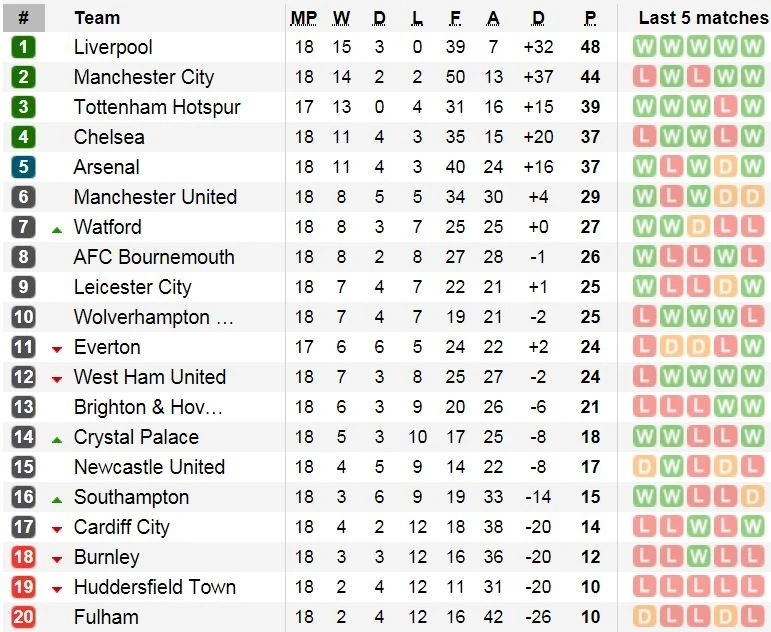This screenshot has width=771, height=632.
Task: Sort table by W wins column header
Action: pyautogui.click(x=341, y=18)
